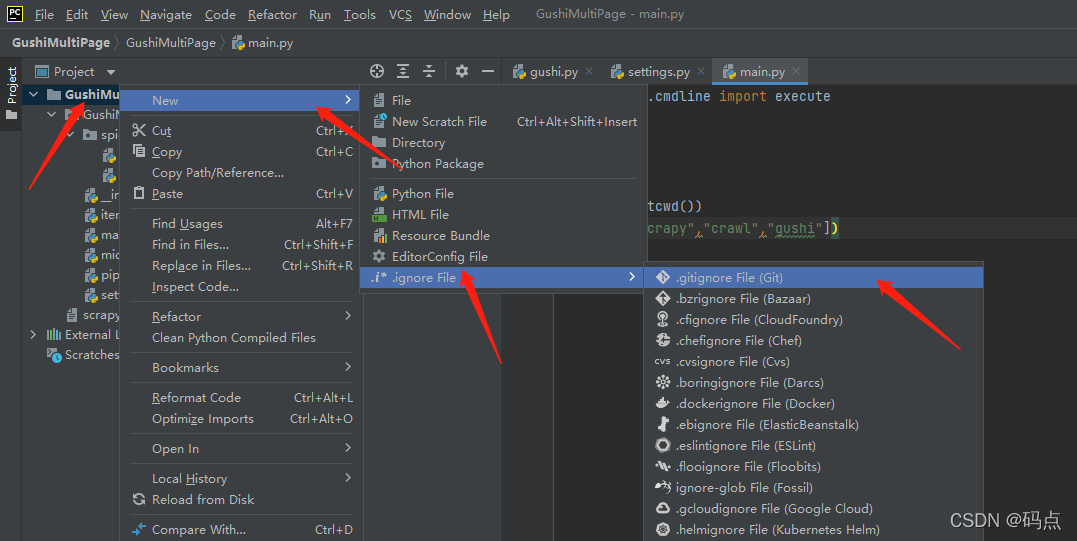1077x541 pixels.
Task: Collapse the nested Gushi folder chevron
Action: pyautogui.click(x=52, y=115)
